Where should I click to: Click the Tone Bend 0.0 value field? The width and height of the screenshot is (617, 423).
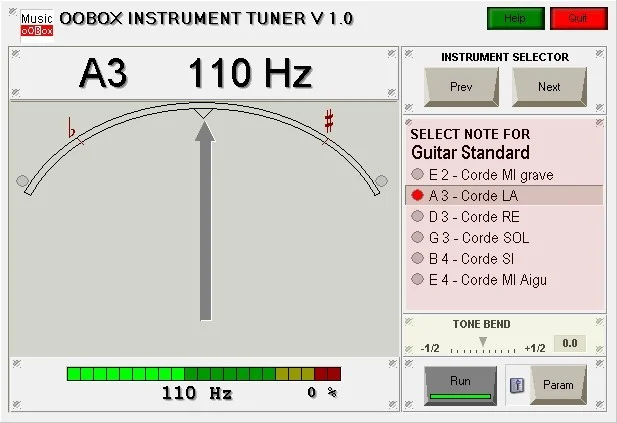coord(570,343)
